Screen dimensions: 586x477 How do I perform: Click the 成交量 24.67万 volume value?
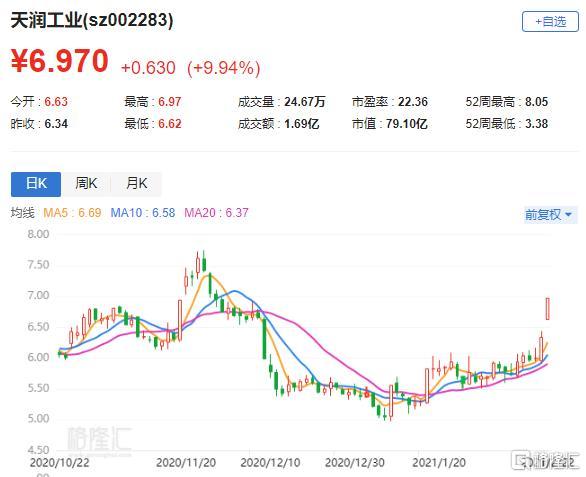[x=281, y=102]
